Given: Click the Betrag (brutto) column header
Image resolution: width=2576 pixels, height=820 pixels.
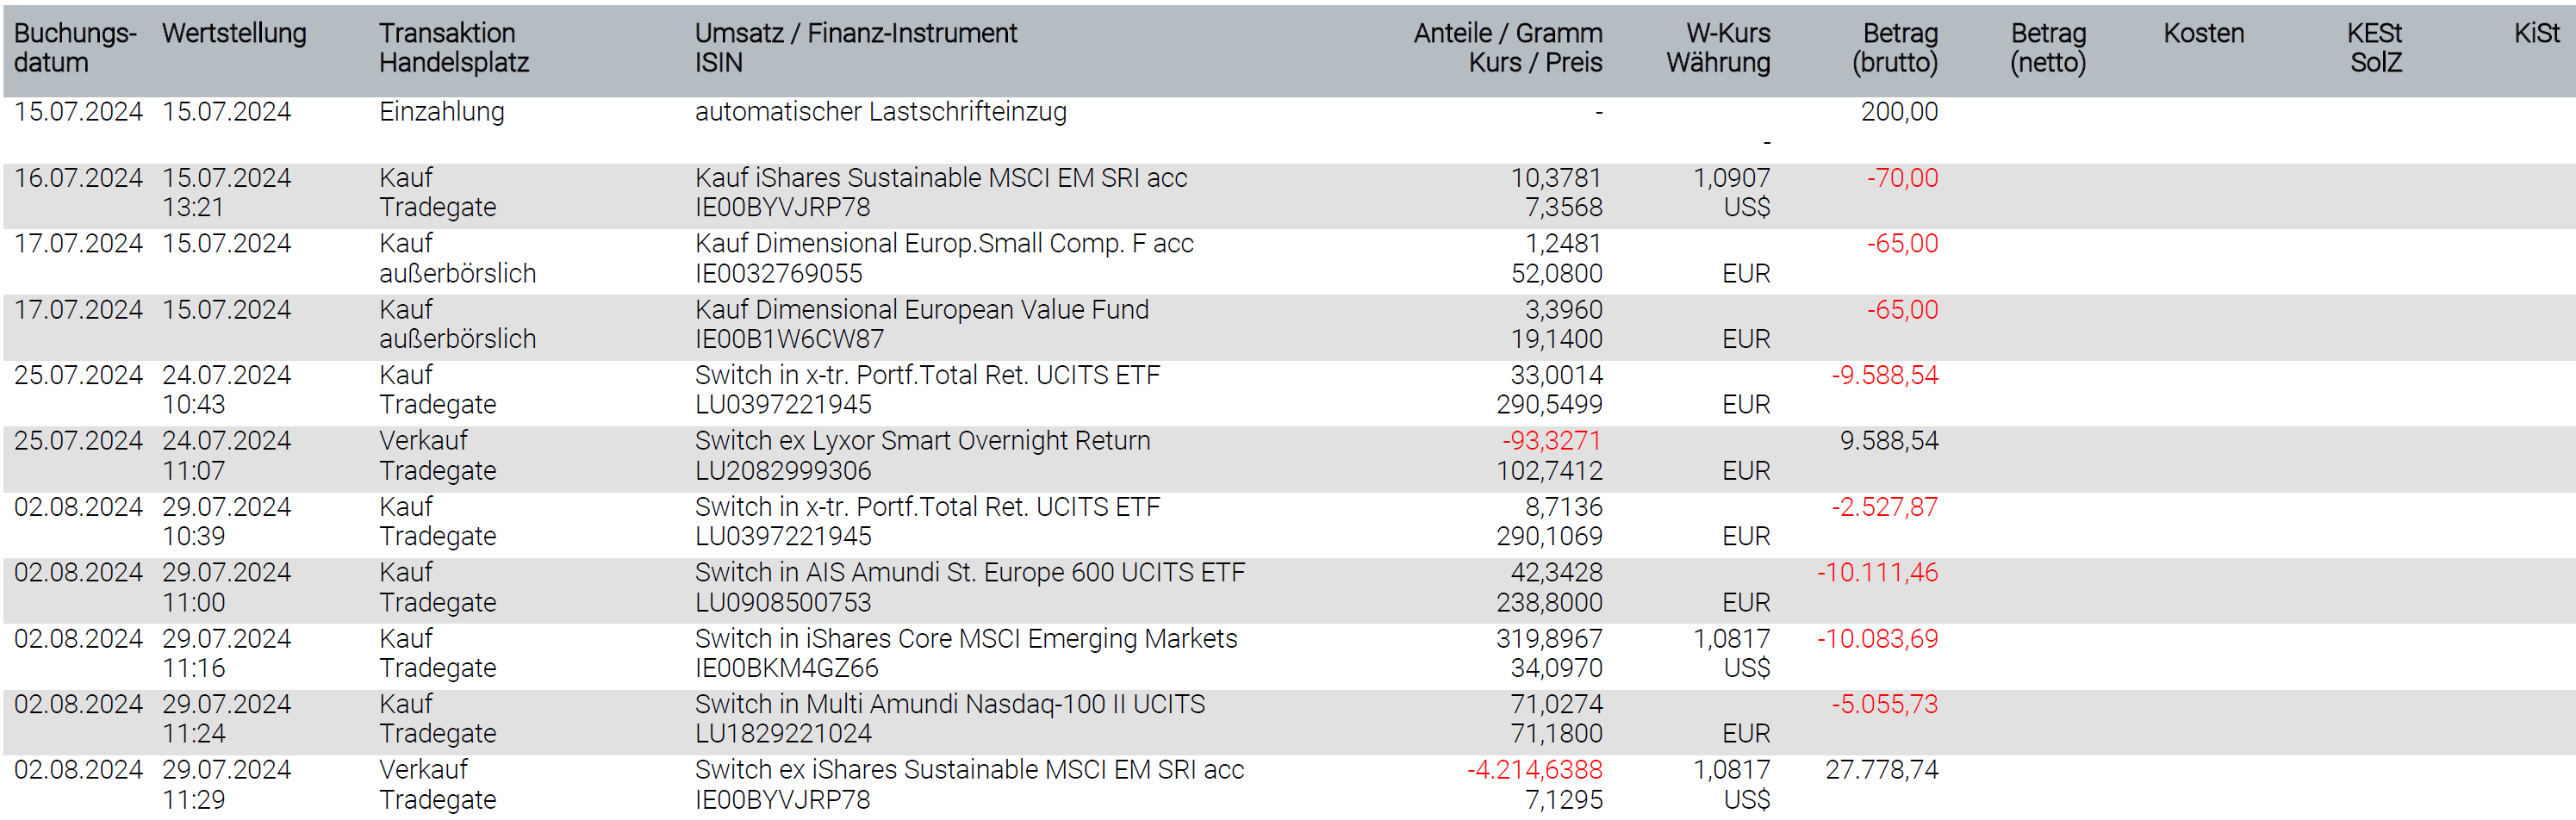Looking at the screenshot, I should (x=1894, y=48).
